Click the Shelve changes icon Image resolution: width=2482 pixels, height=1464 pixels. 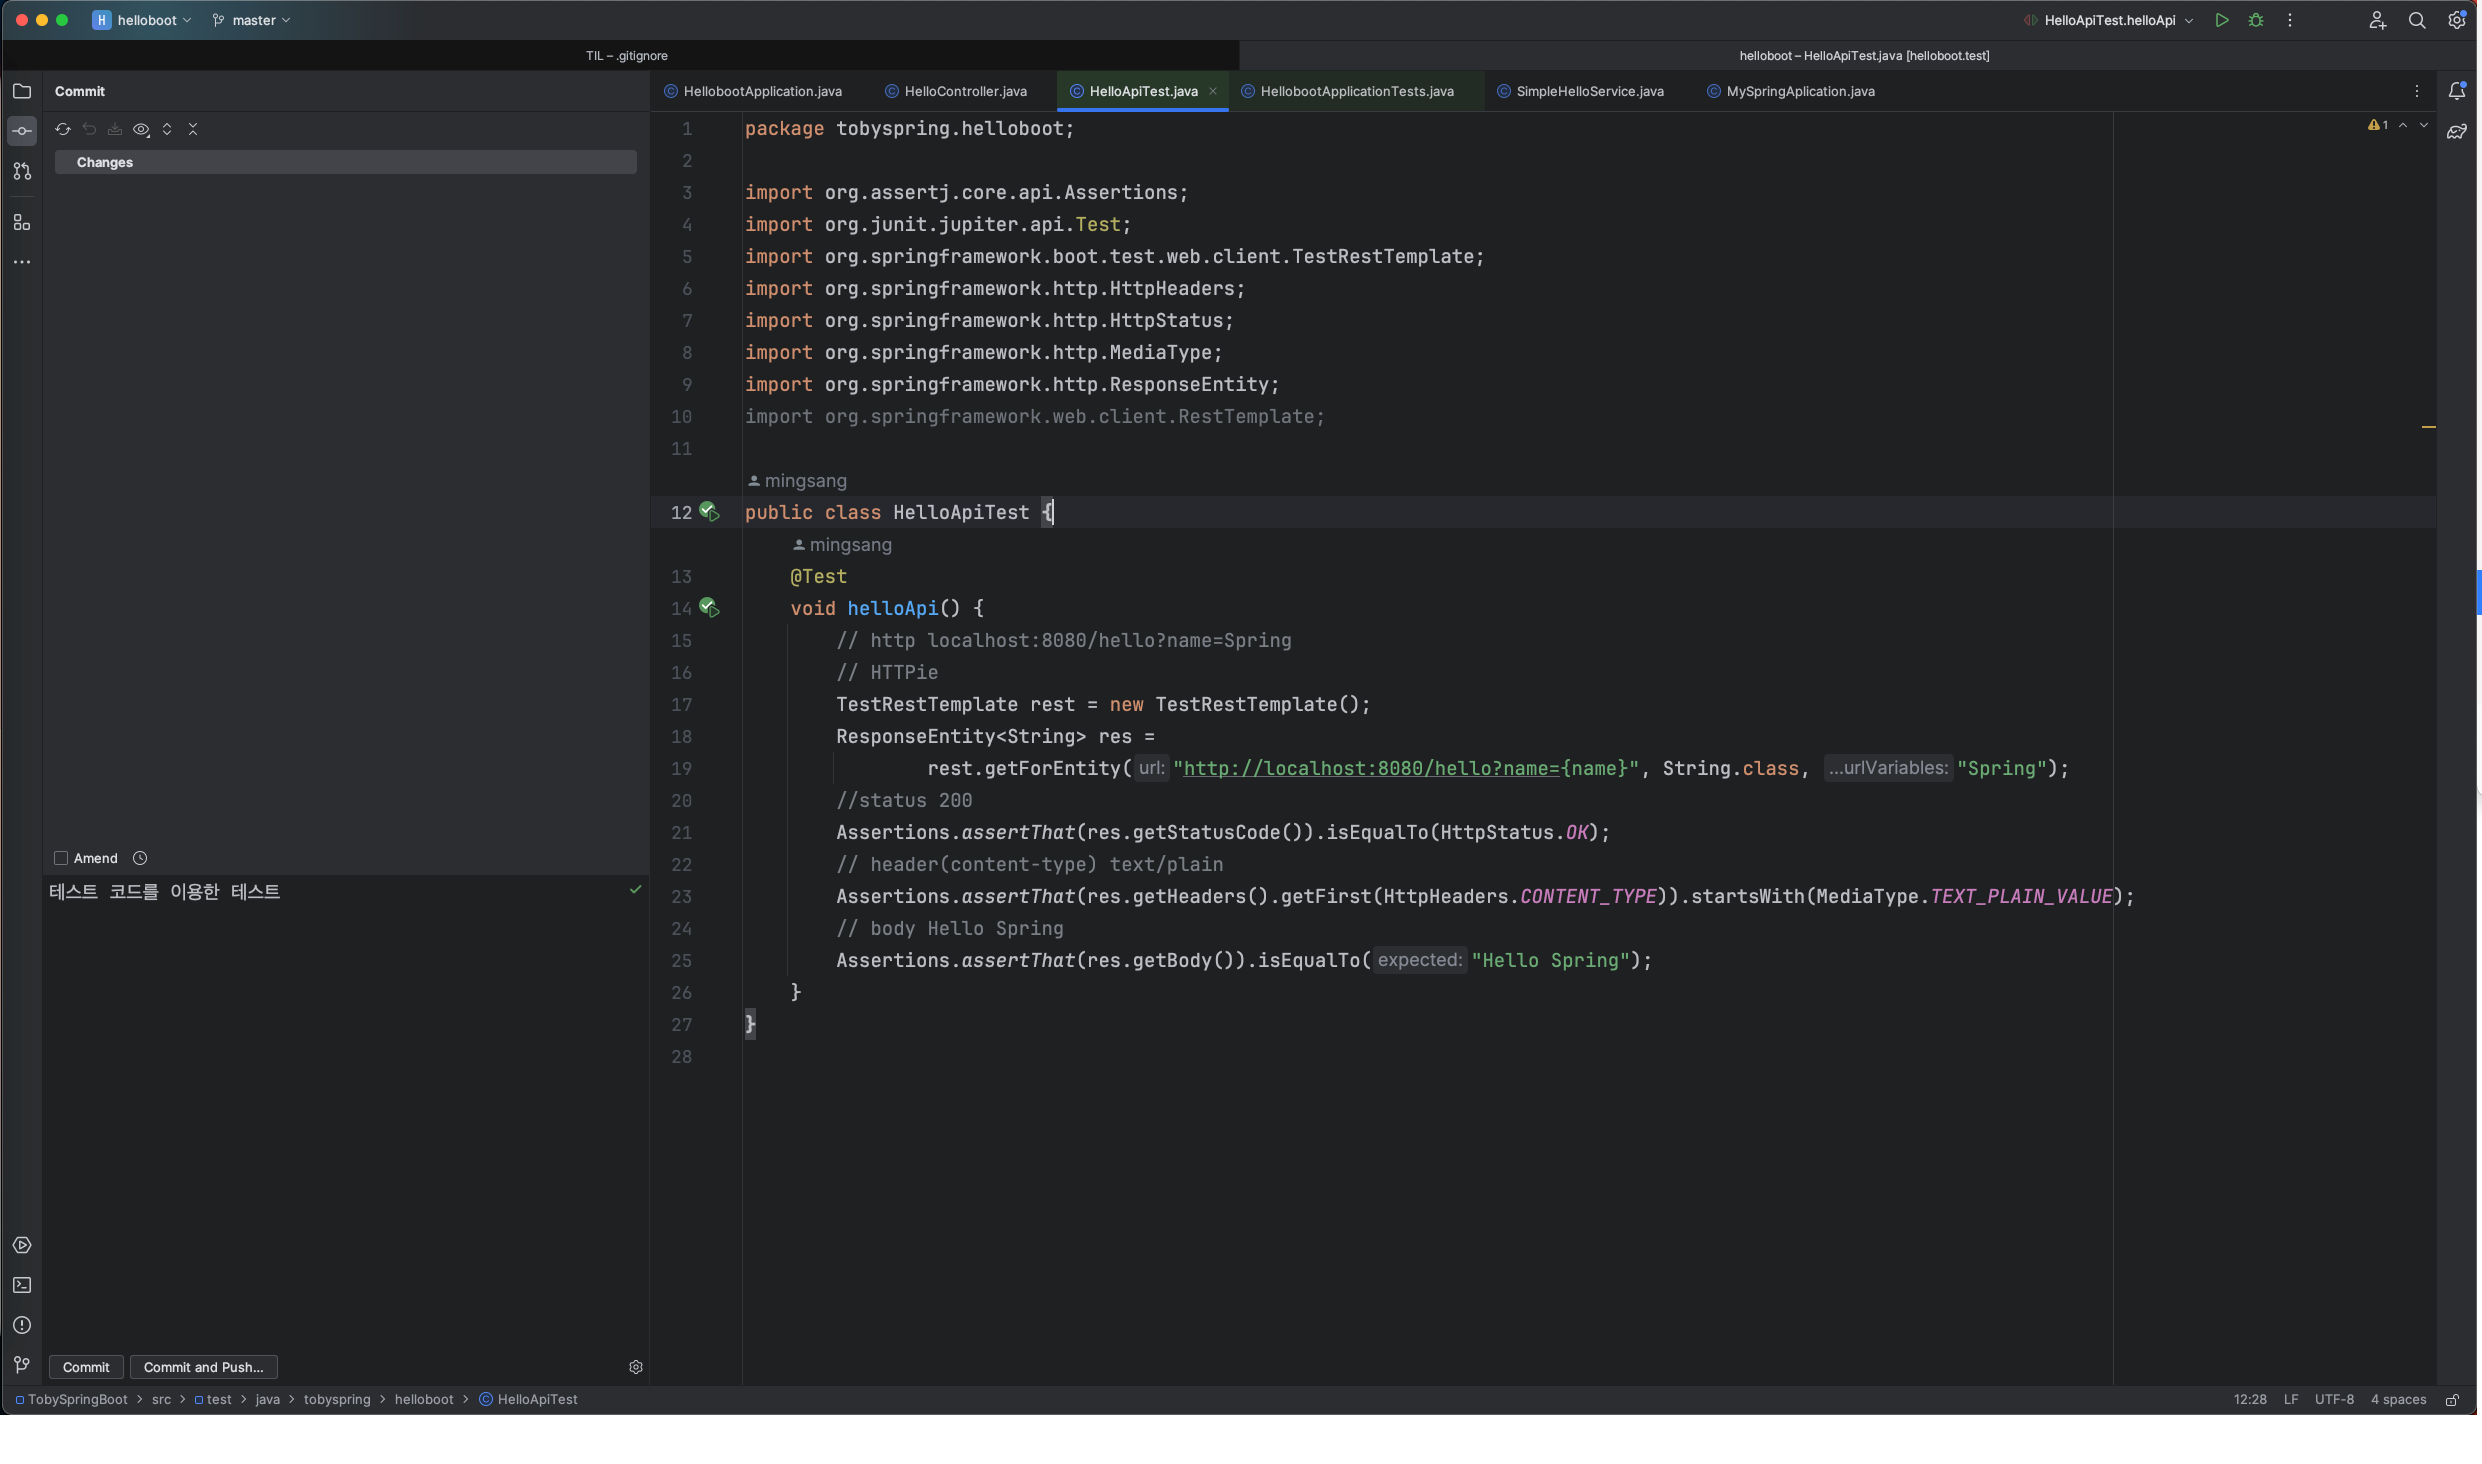coord(115,129)
